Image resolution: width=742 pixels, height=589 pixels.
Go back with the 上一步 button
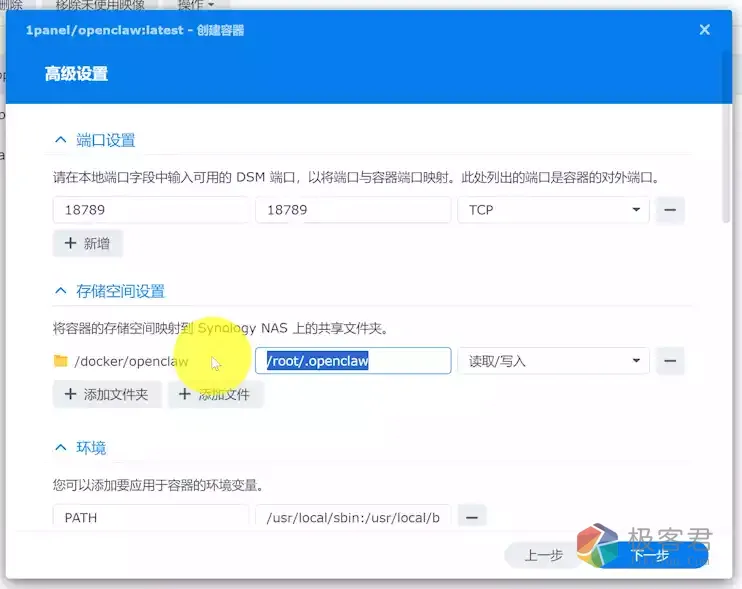pos(544,555)
